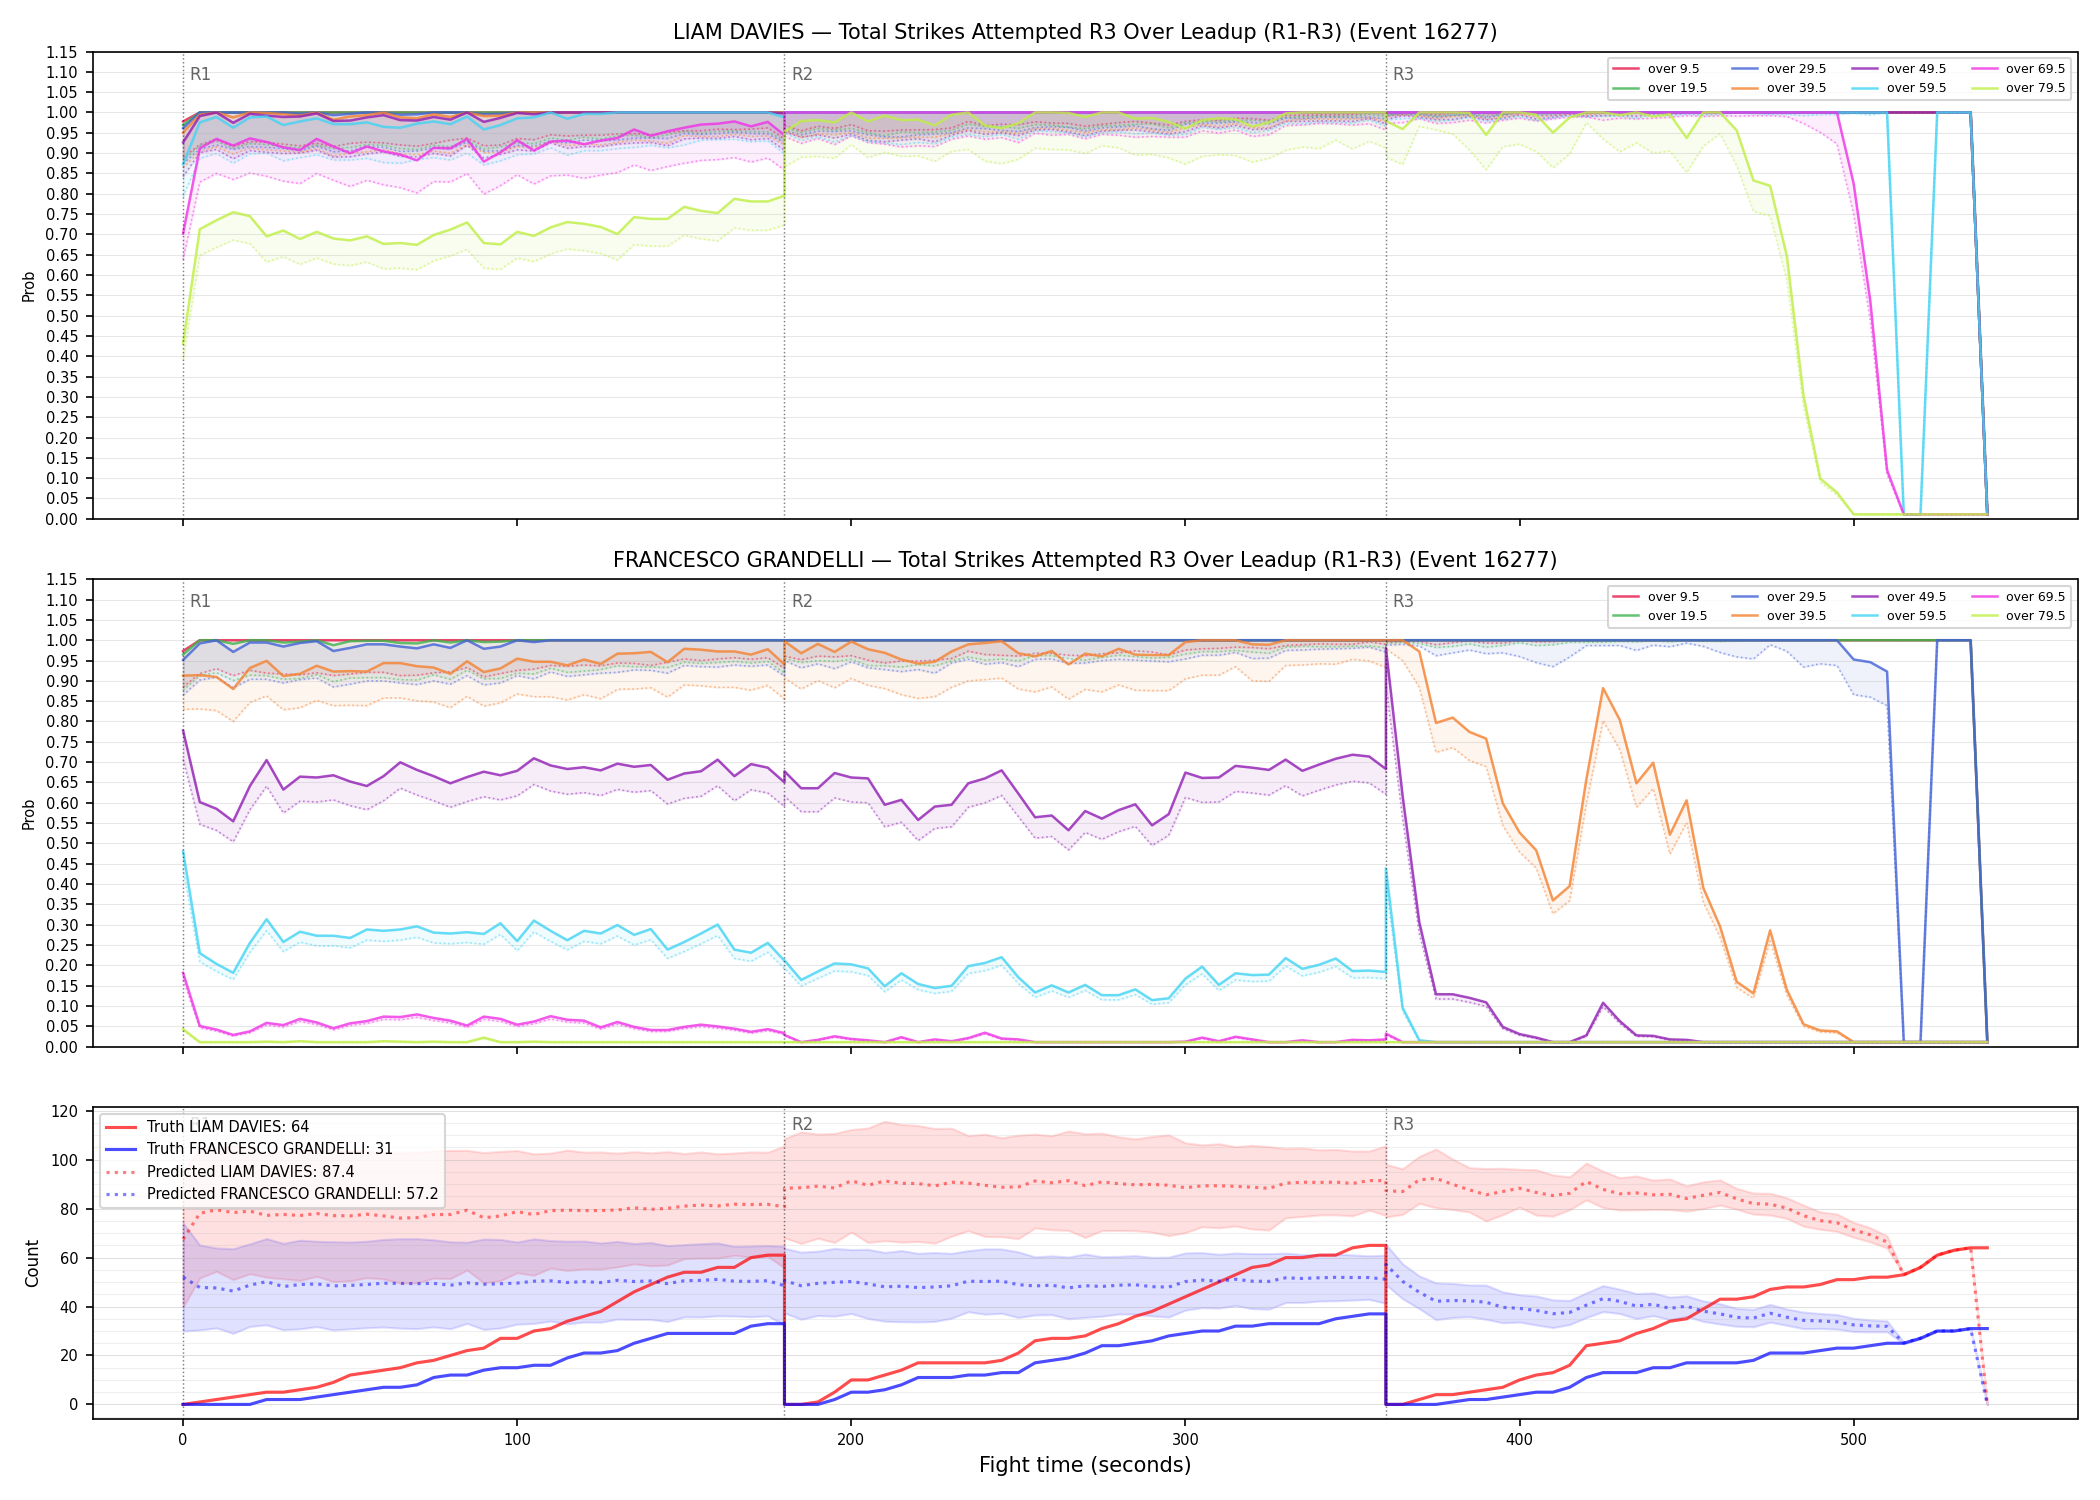The width and height of the screenshot is (2100, 1500).
Task: Click the R2 round label in Francesco Grandelli chart
Action: pyautogui.click(x=802, y=601)
